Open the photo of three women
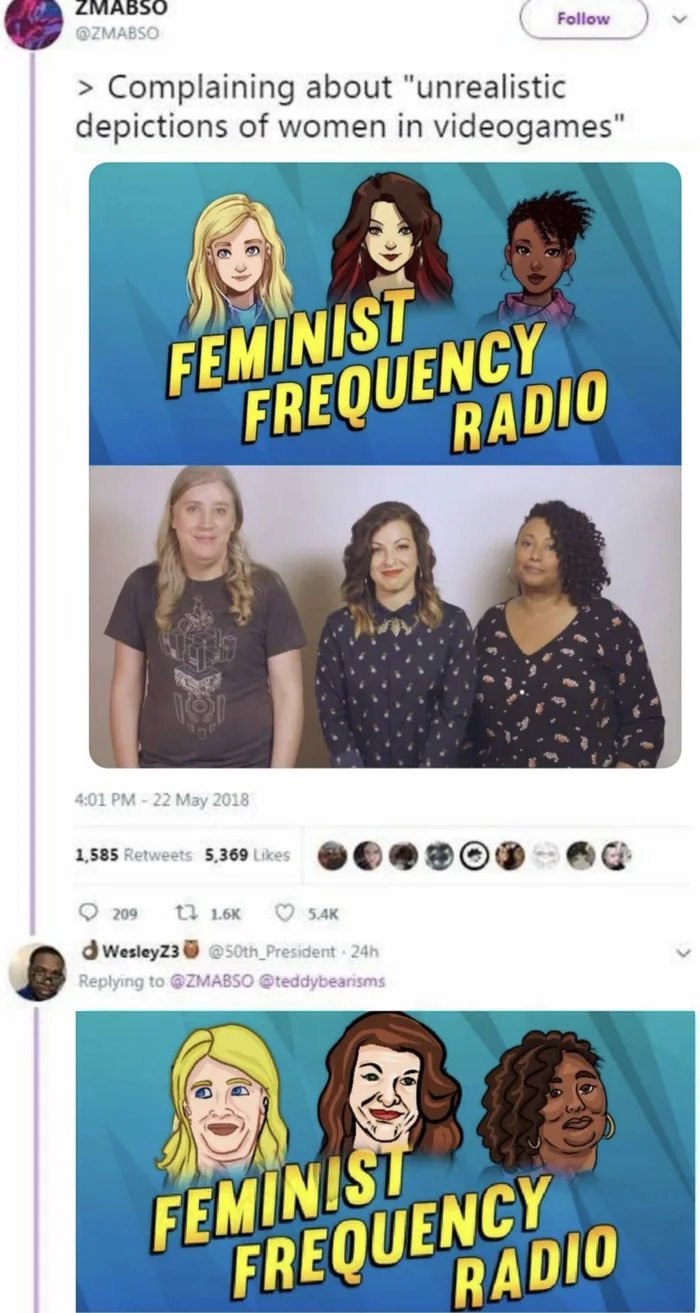700x1313 pixels. pos(385,616)
